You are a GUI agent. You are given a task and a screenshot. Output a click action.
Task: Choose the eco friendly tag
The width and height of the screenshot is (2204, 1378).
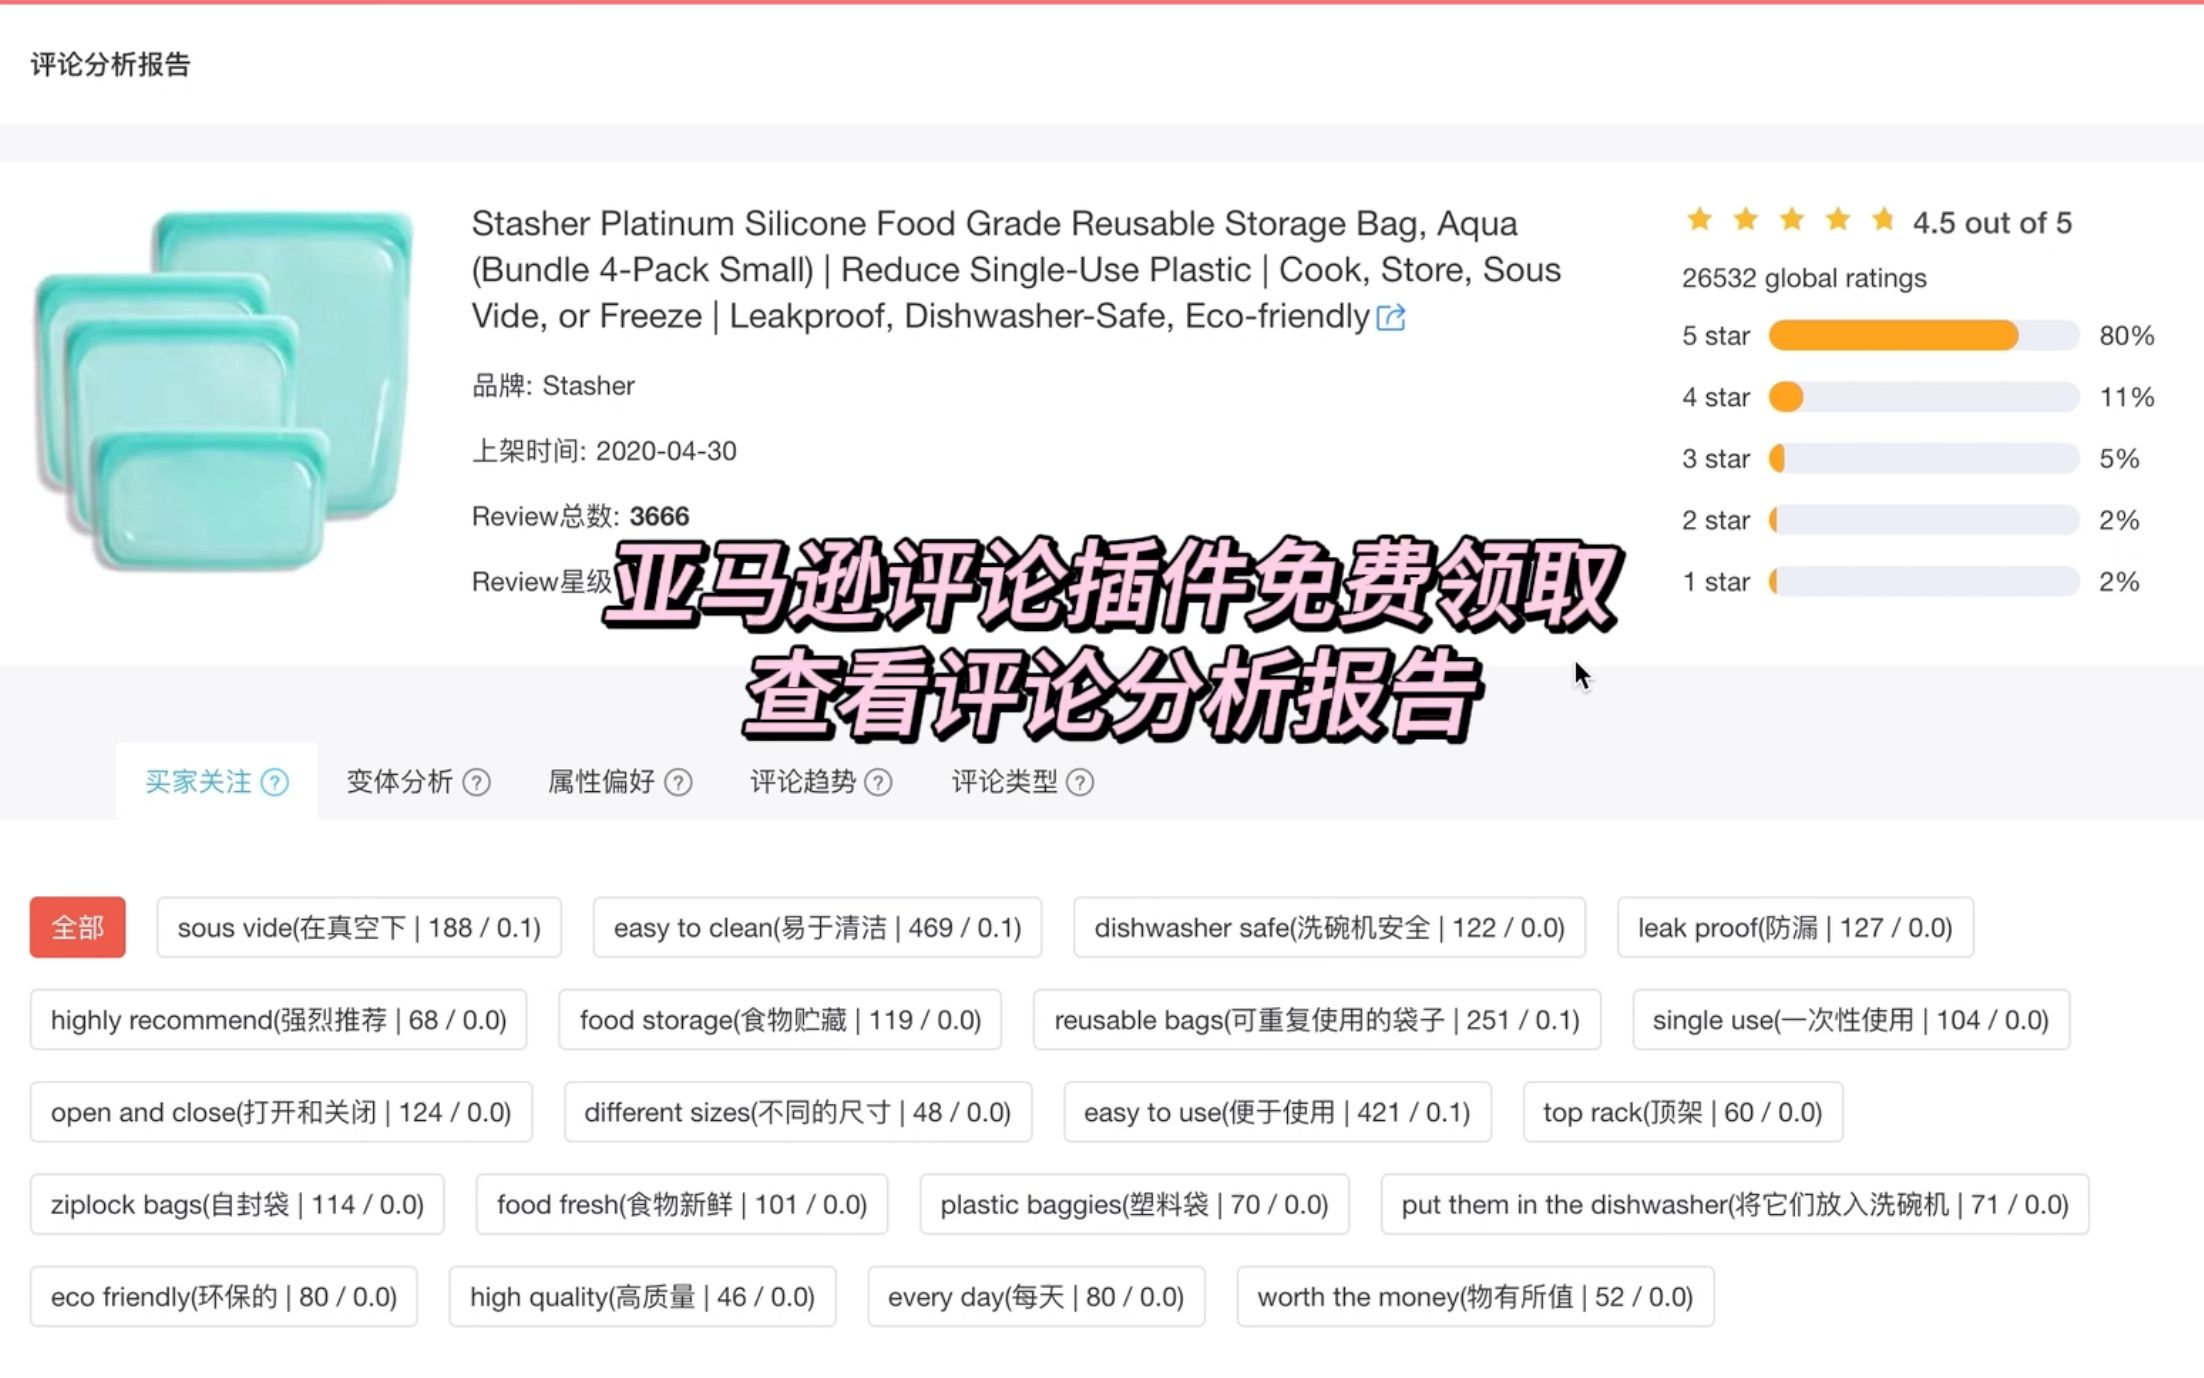point(224,1296)
